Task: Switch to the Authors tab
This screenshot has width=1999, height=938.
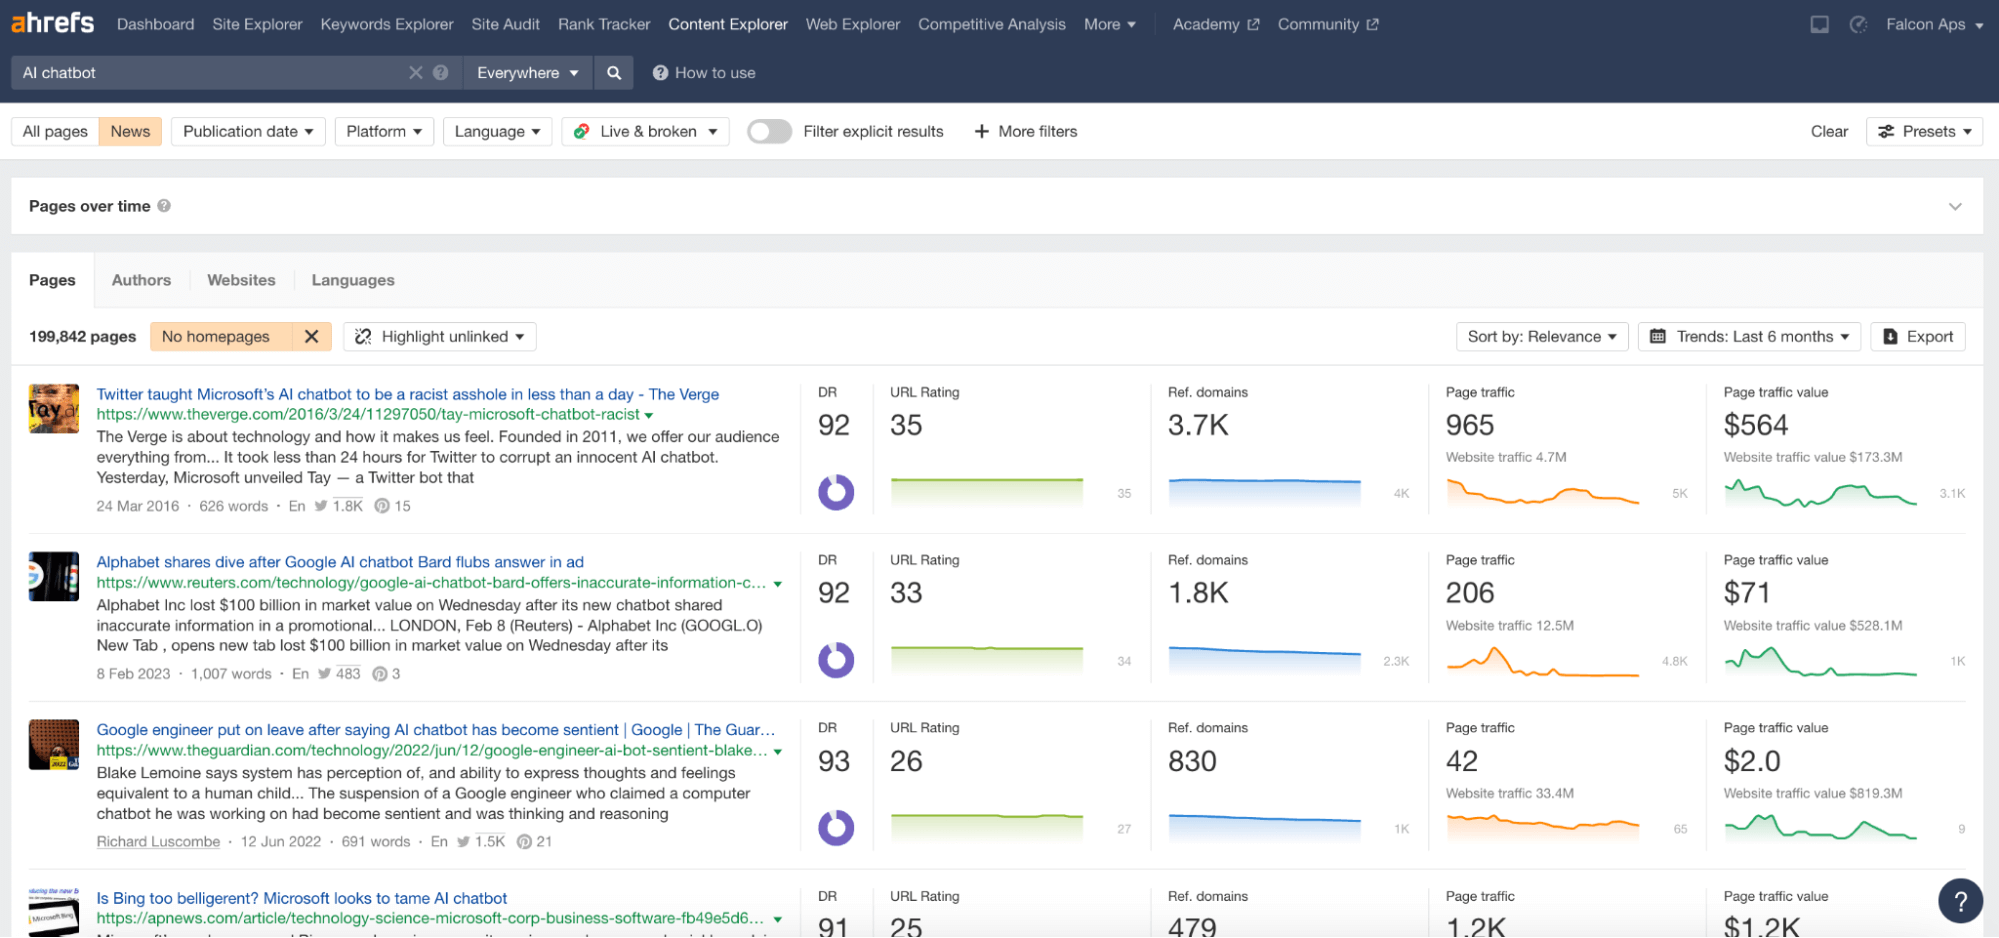Action: pos(141,280)
